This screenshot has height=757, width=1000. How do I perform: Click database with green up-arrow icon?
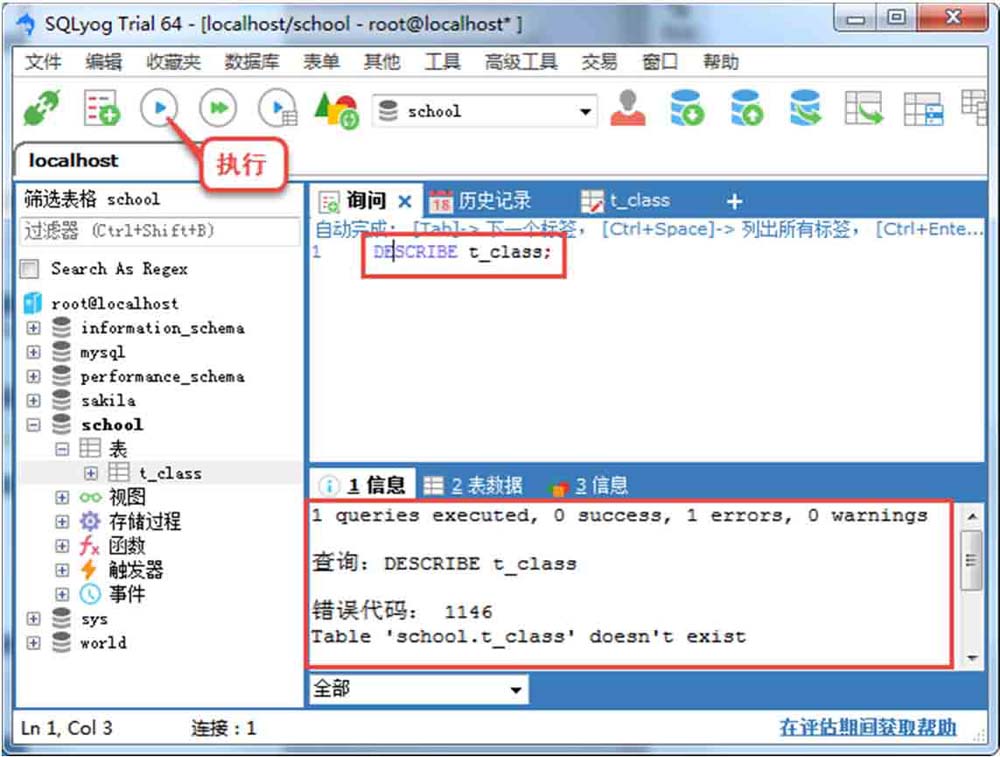(746, 108)
